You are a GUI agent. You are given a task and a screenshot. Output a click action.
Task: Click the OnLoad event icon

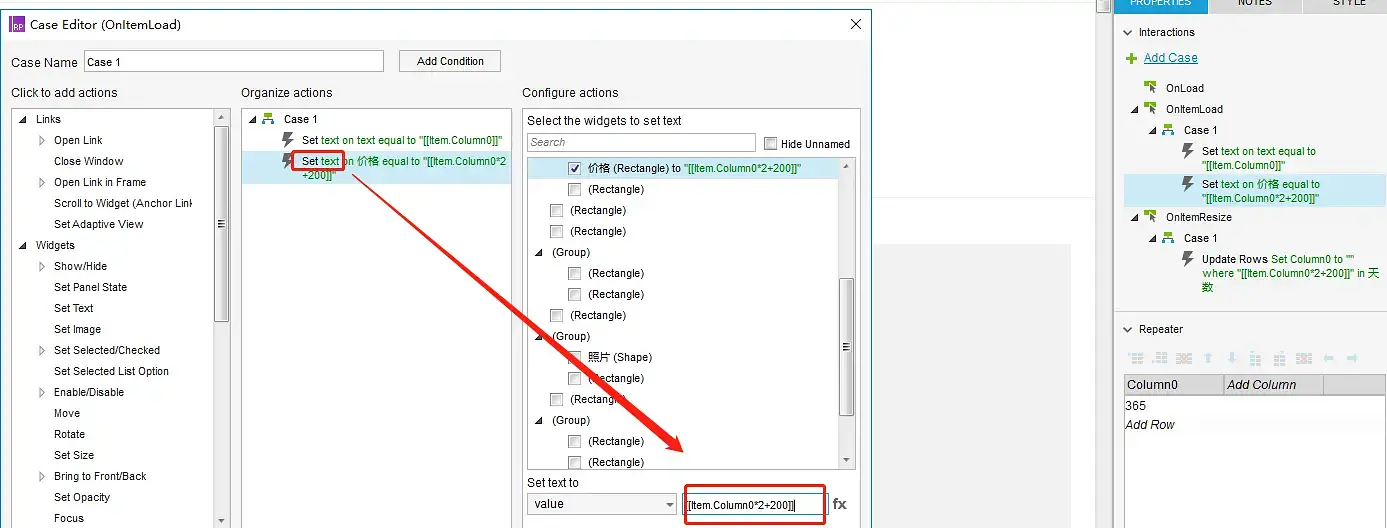[1150, 88]
